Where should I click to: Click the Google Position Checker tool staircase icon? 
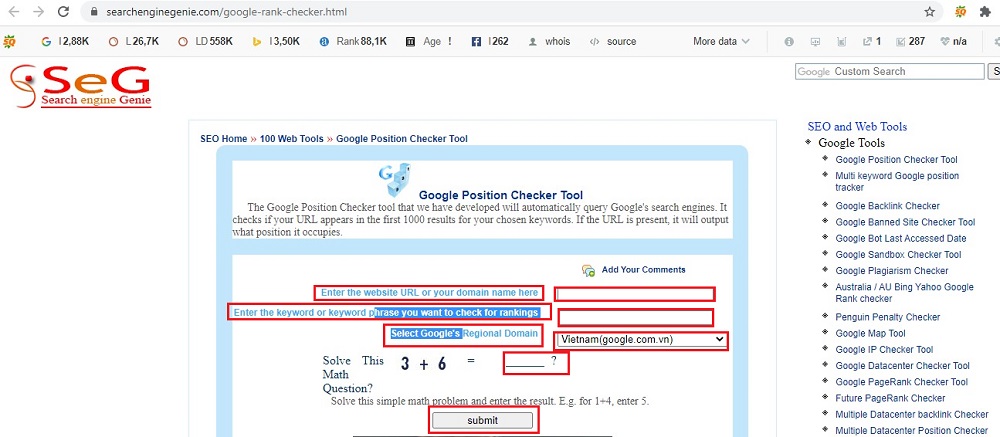point(395,179)
